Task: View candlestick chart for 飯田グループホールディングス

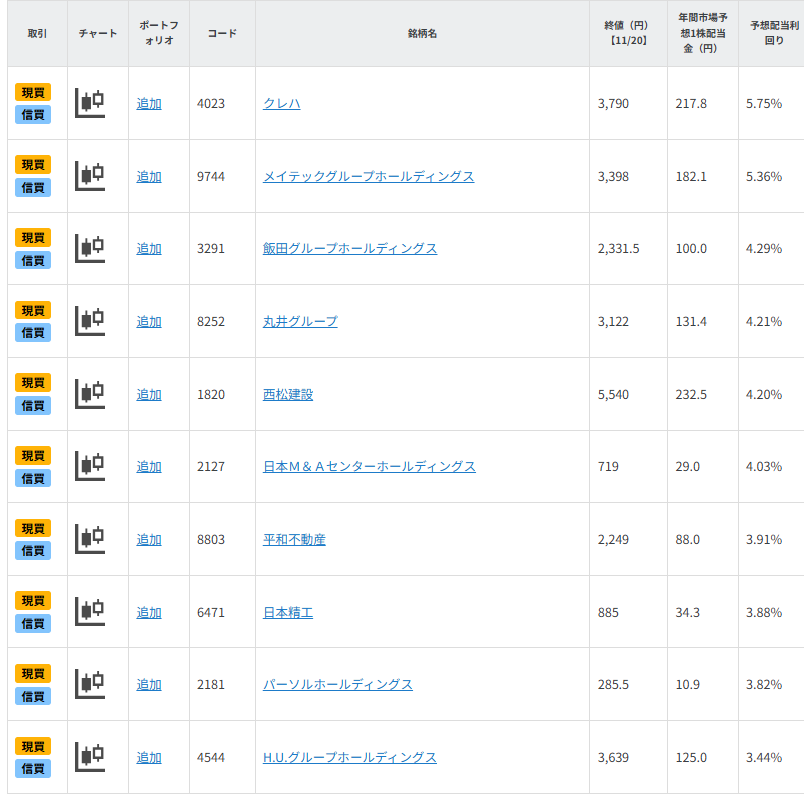Action: point(90,248)
